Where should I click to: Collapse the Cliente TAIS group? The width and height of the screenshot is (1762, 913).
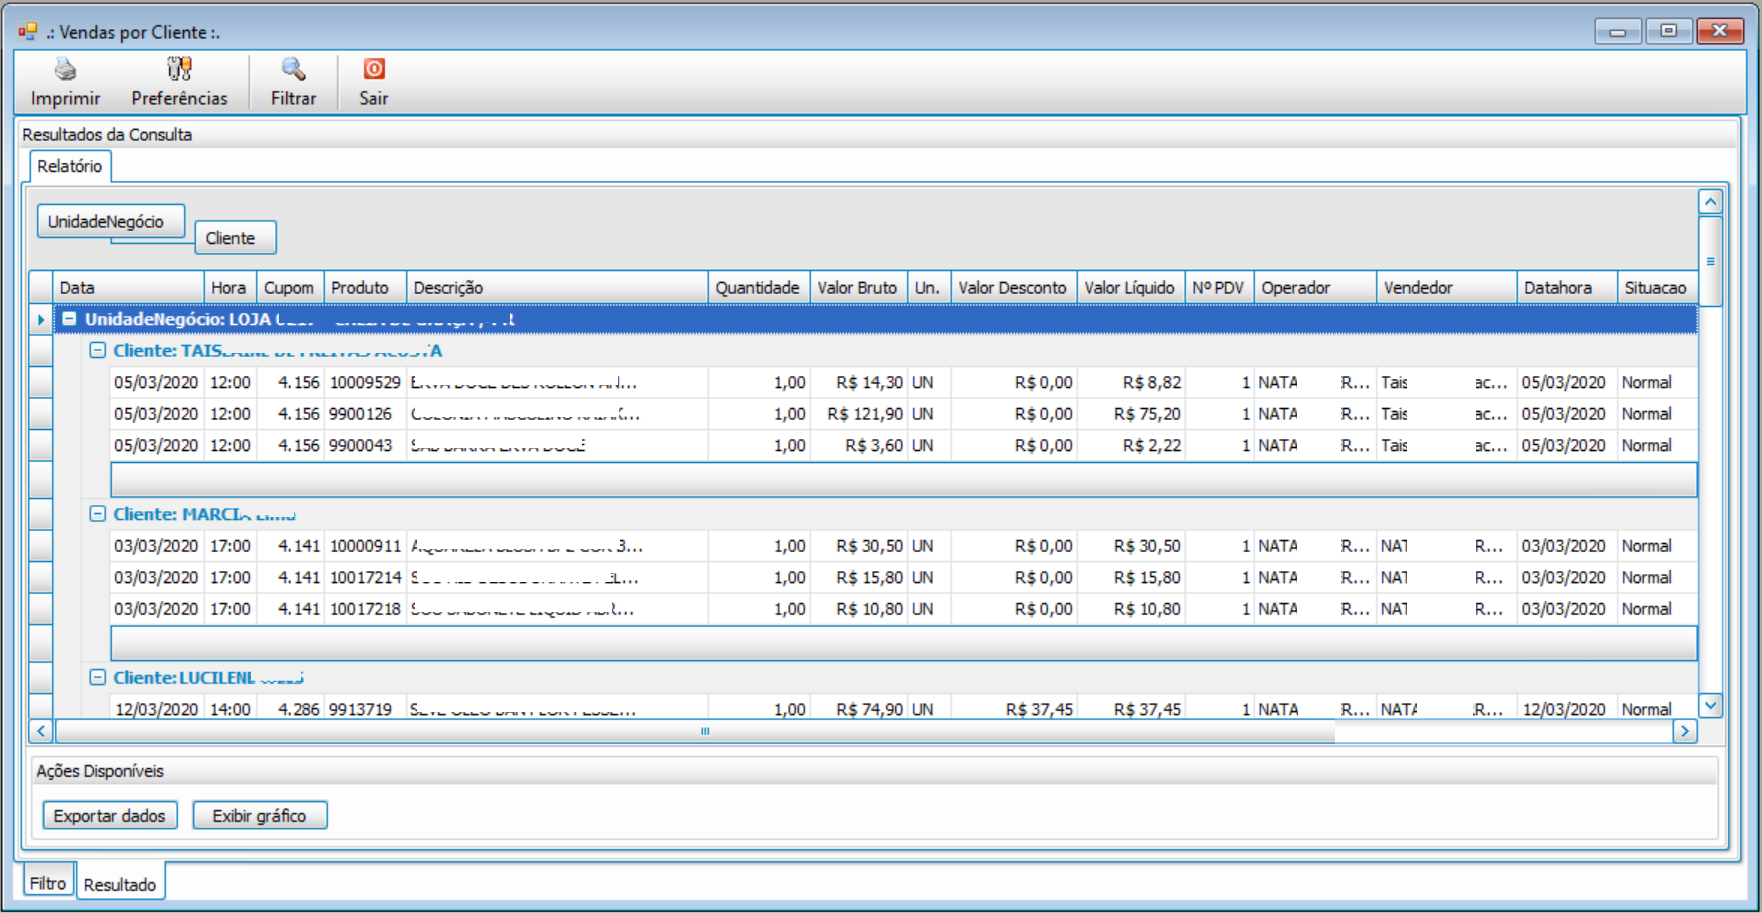(x=97, y=350)
